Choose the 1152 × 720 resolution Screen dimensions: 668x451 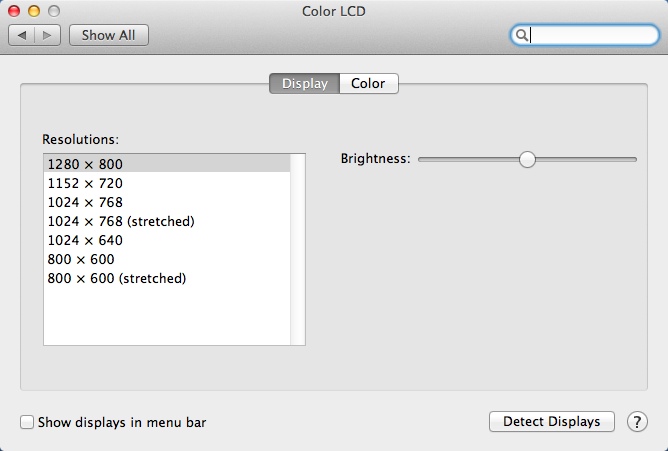click(x=85, y=183)
